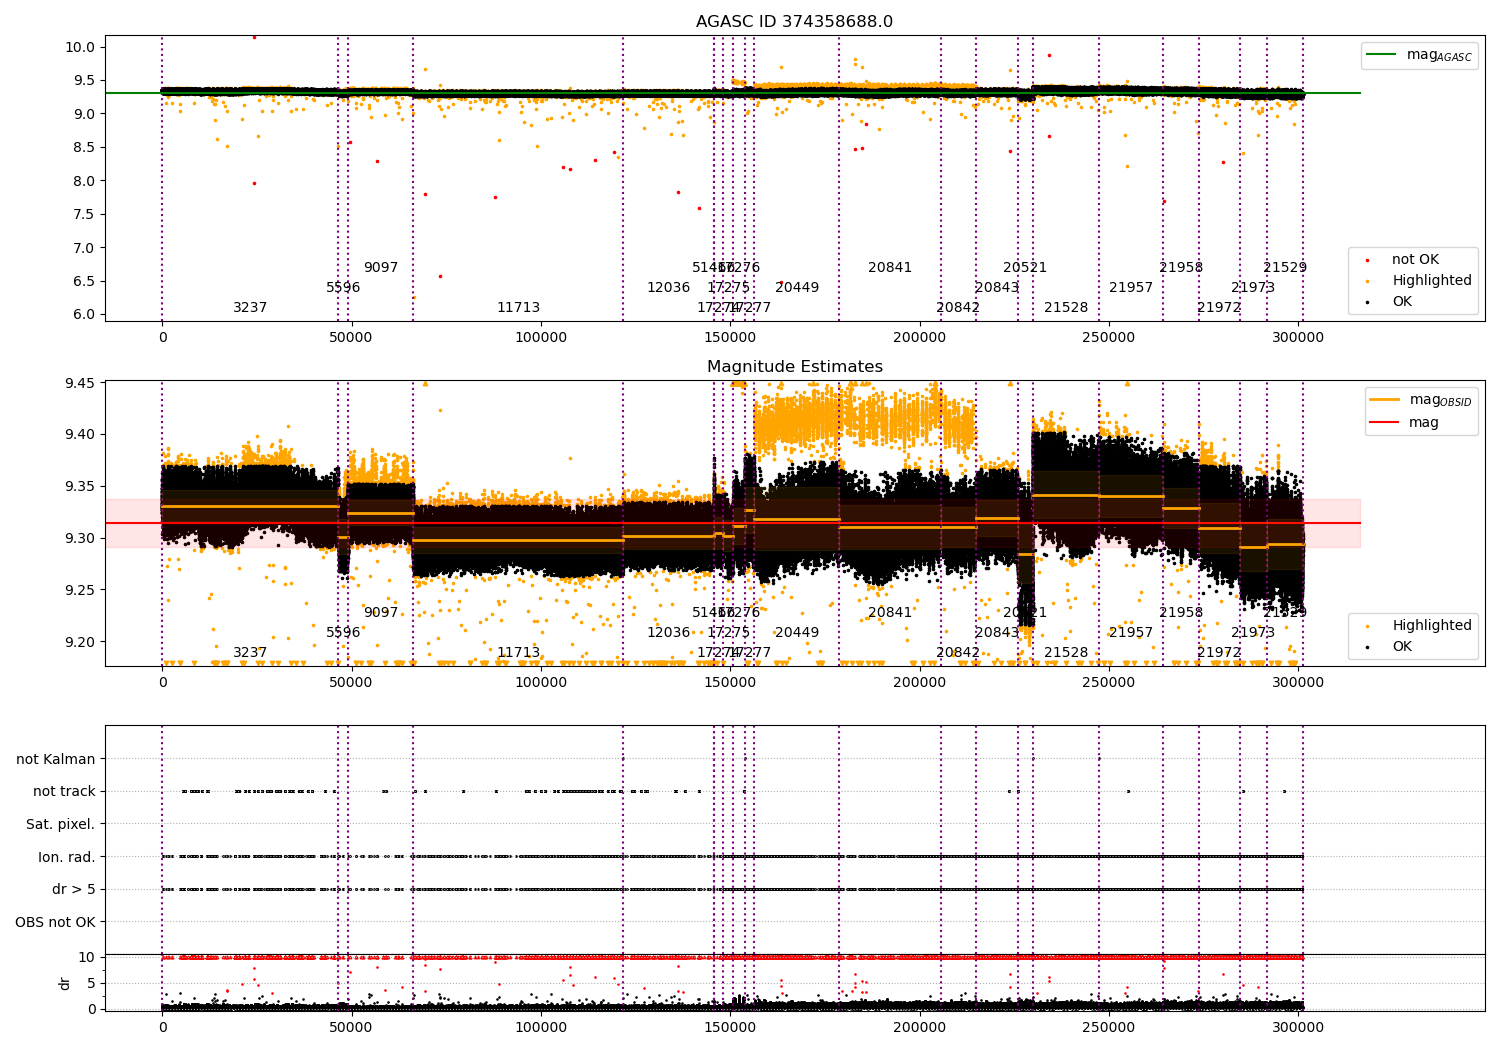Select orange mag OBSID legend entry
This screenshot has width=1500, height=1050.
coord(1420,400)
